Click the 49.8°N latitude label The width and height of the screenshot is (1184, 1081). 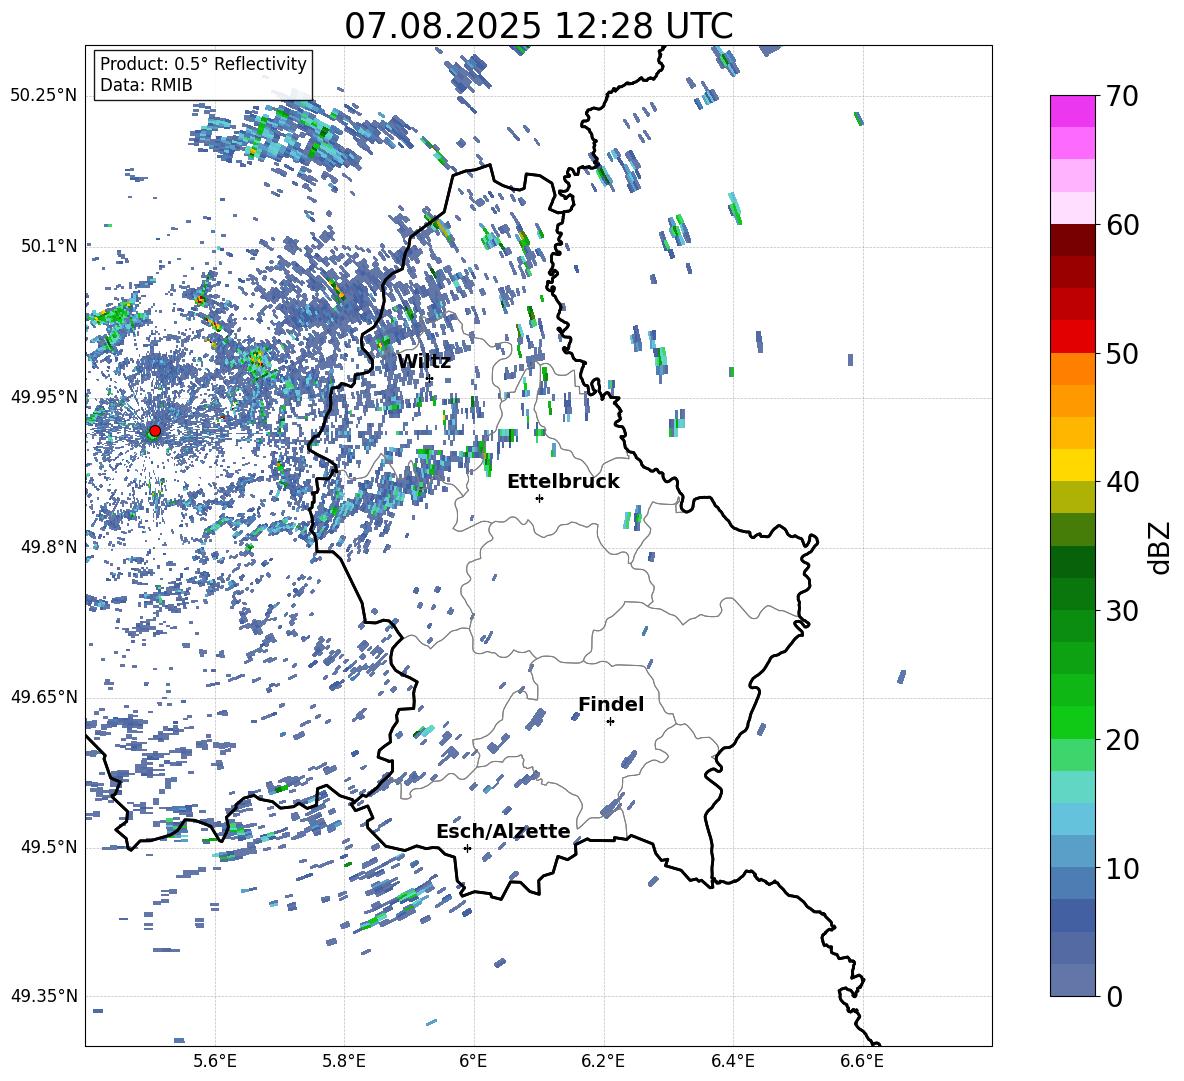48,547
